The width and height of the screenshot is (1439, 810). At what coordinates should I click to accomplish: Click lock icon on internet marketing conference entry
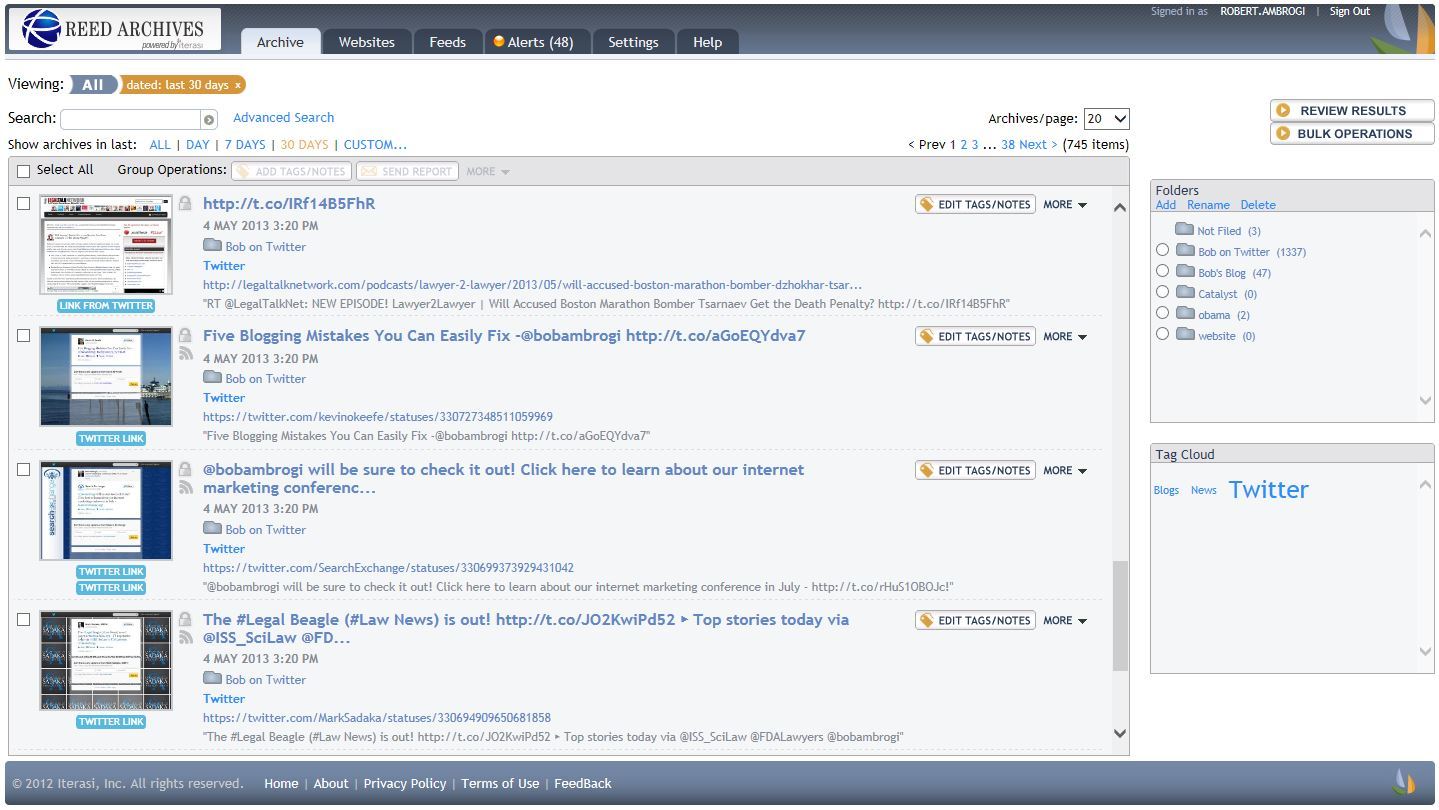(185, 469)
